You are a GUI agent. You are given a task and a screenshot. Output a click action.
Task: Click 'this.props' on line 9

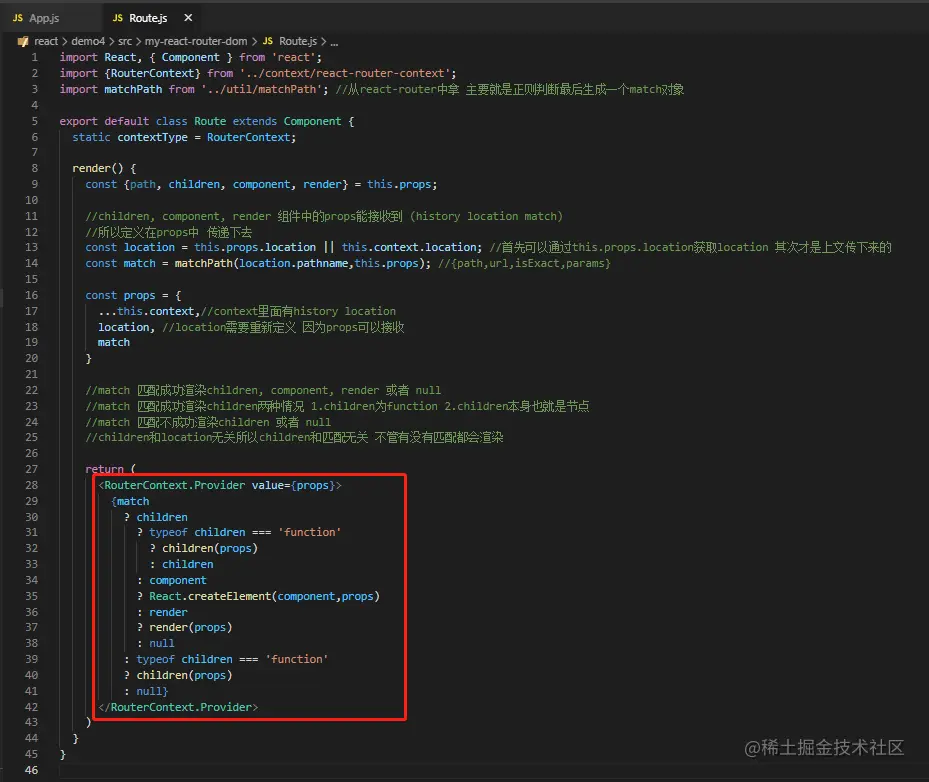pos(399,184)
